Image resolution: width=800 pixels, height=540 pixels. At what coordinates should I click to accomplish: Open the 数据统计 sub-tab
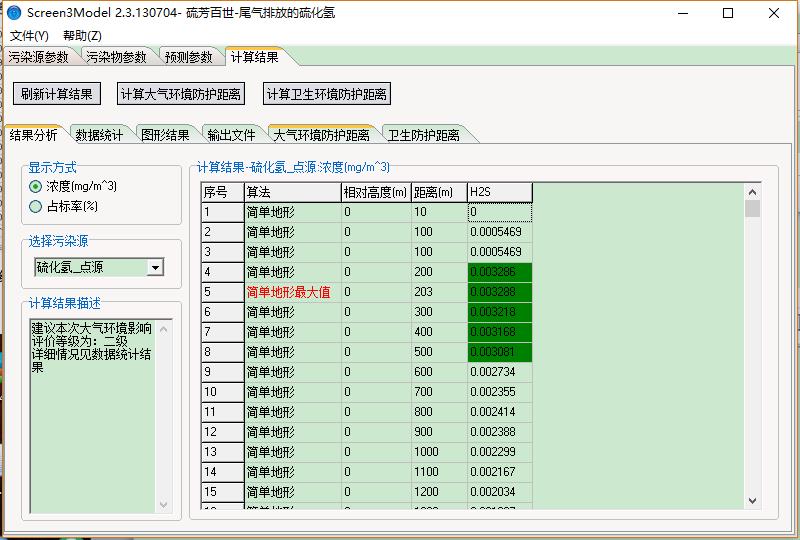pyautogui.click(x=99, y=135)
